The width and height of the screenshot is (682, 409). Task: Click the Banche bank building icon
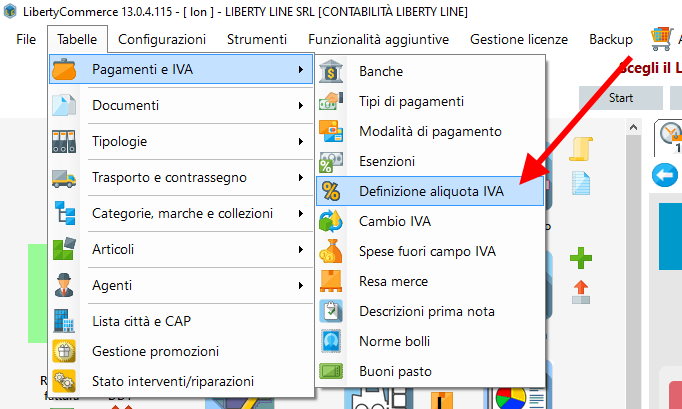tap(331, 71)
